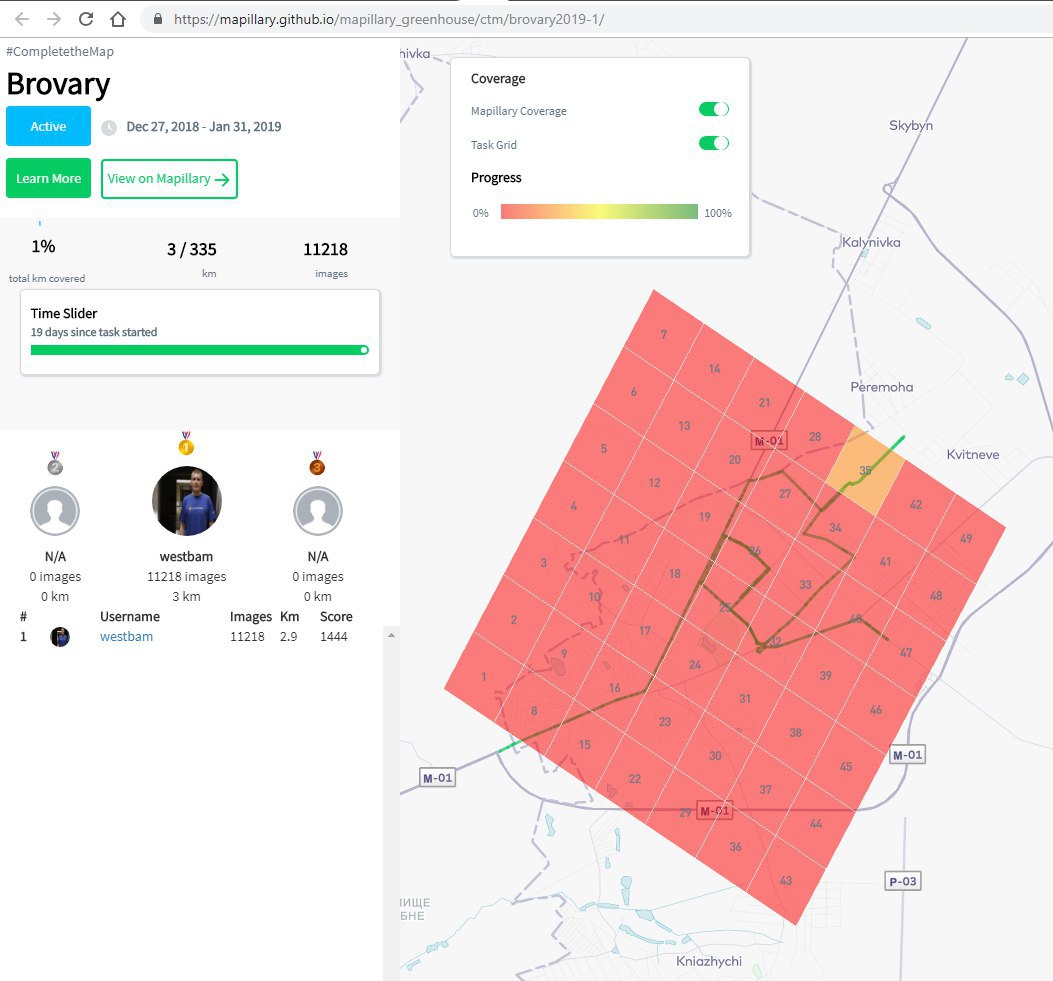The height and width of the screenshot is (981, 1053).
Task: Click the Score column header
Action: click(x=336, y=616)
